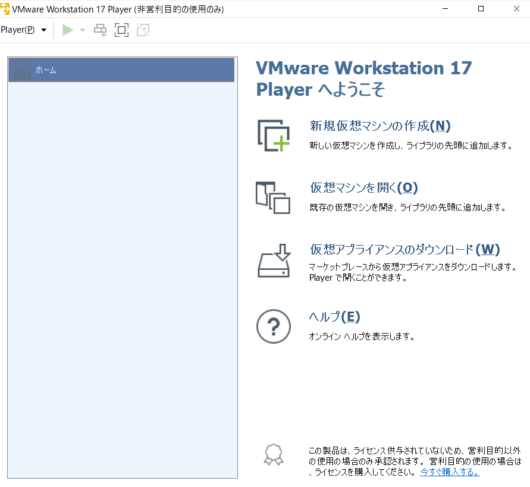This screenshot has width=530, height=487.
Task: Open the Player(P) menu
Action: tap(18, 30)
